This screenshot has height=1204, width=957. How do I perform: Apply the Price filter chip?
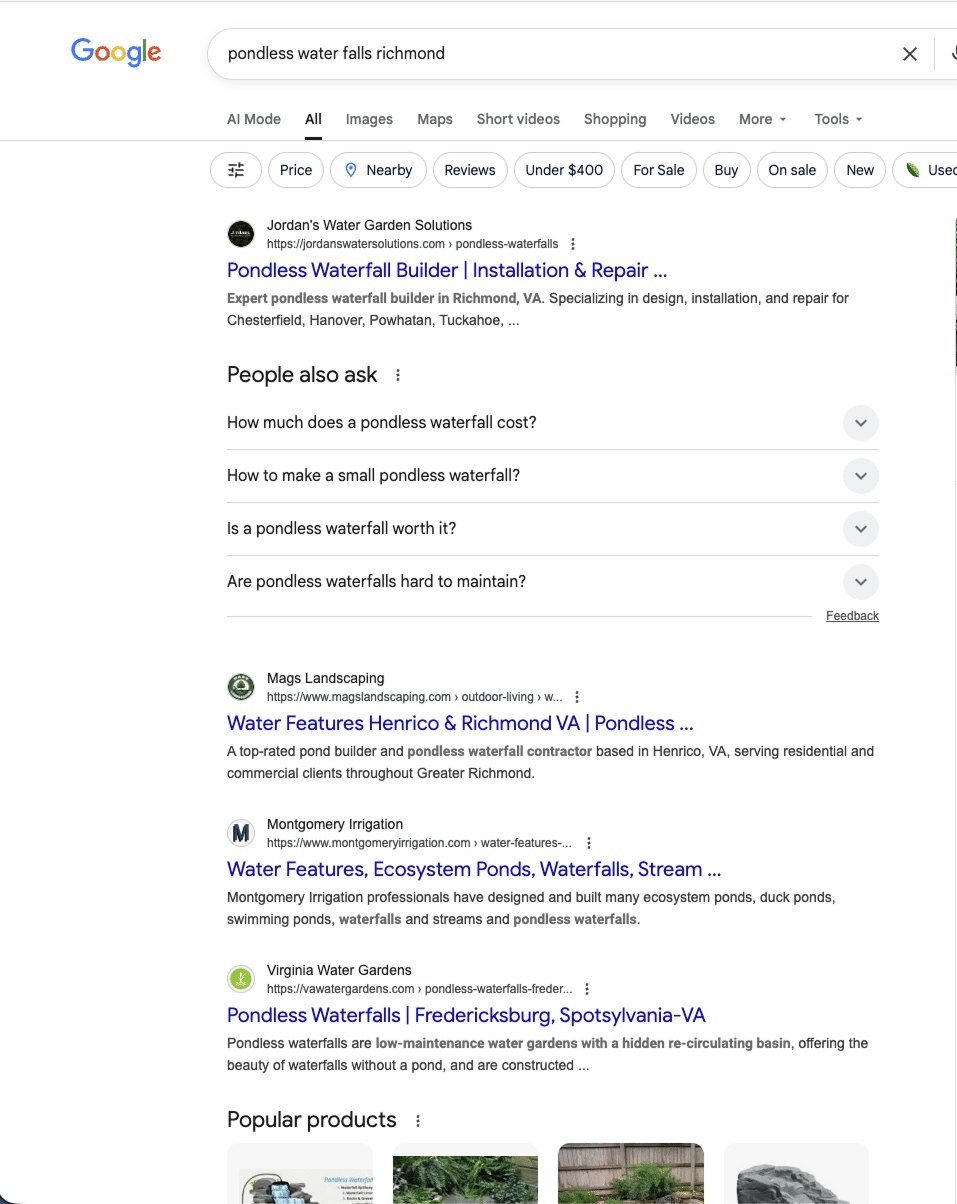(296, 170)
